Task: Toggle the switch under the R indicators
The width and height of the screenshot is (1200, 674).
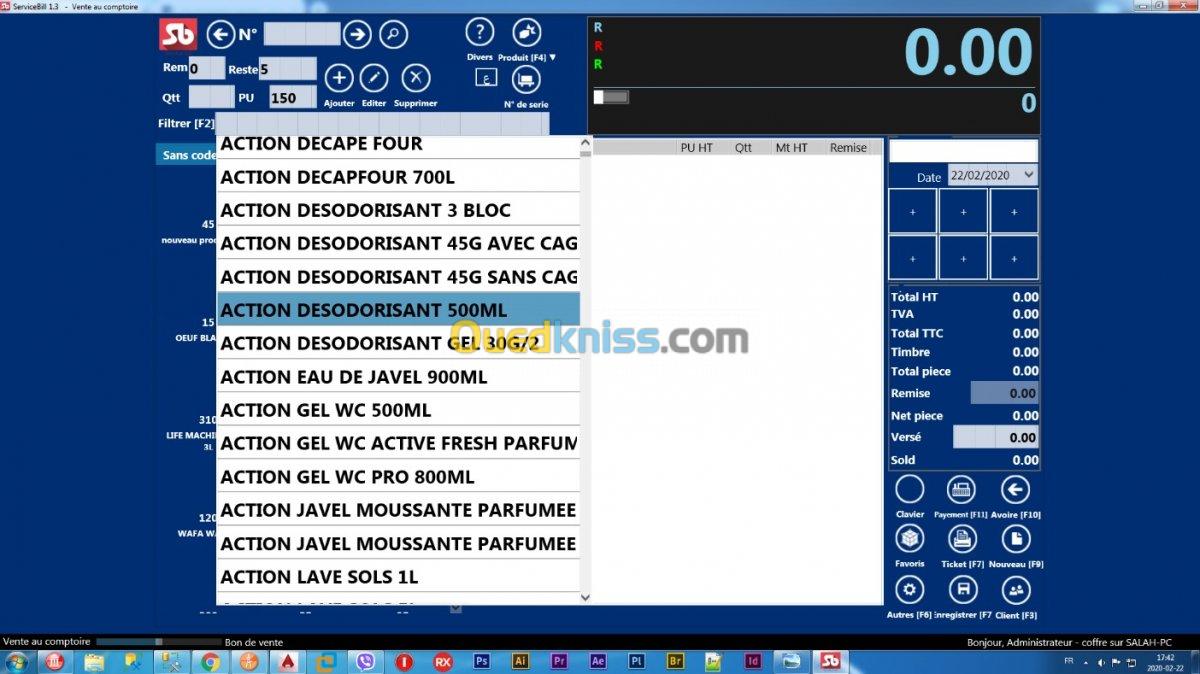Action: (611, 97)
